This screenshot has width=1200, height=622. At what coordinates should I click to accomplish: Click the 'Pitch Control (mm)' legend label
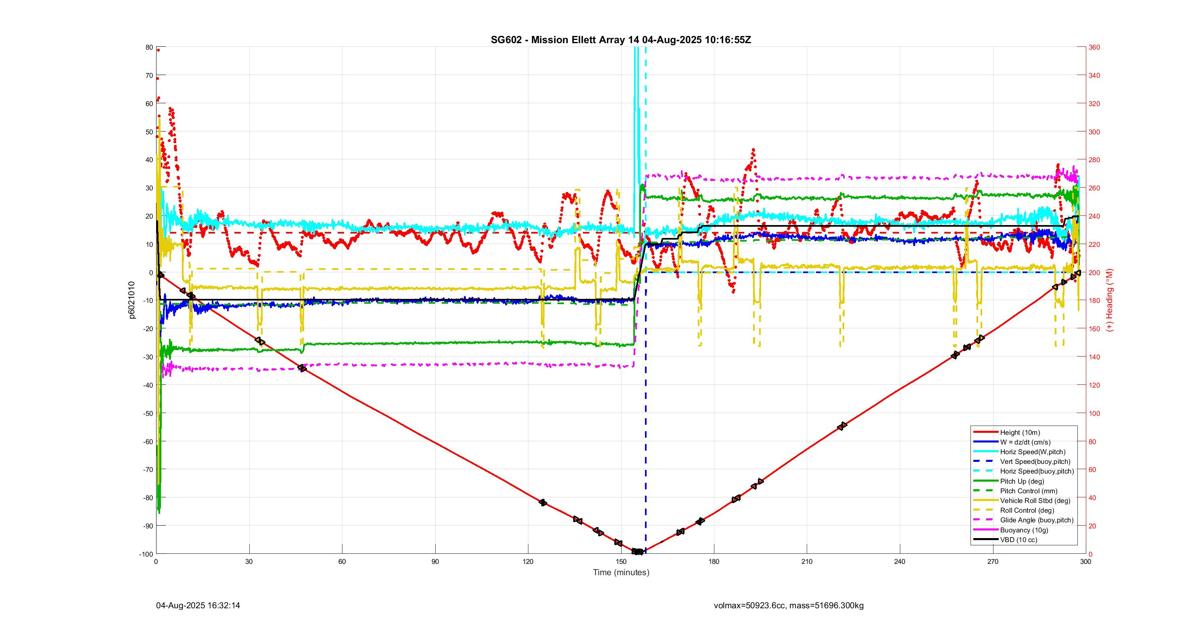coord(1029,490)
